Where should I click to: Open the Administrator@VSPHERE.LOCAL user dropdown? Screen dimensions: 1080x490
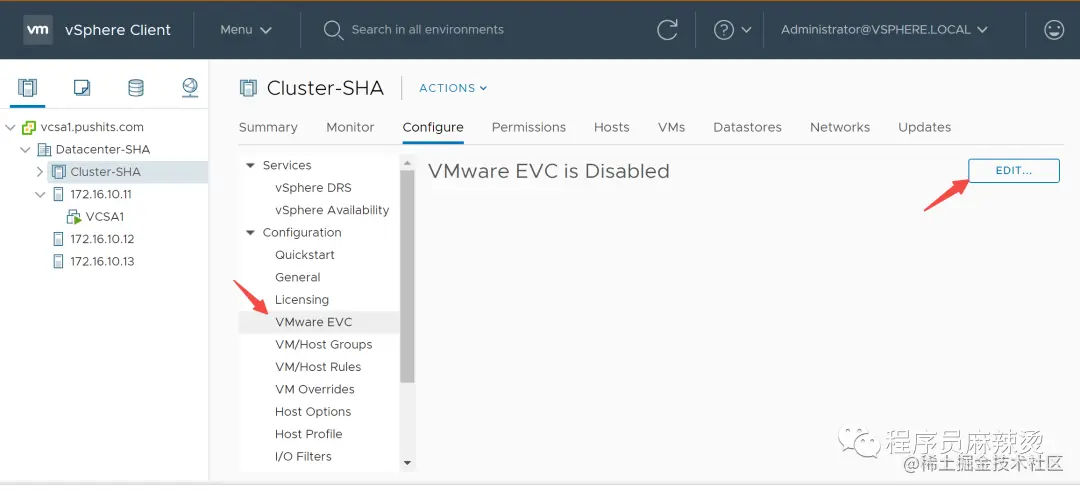pos(884,30)
